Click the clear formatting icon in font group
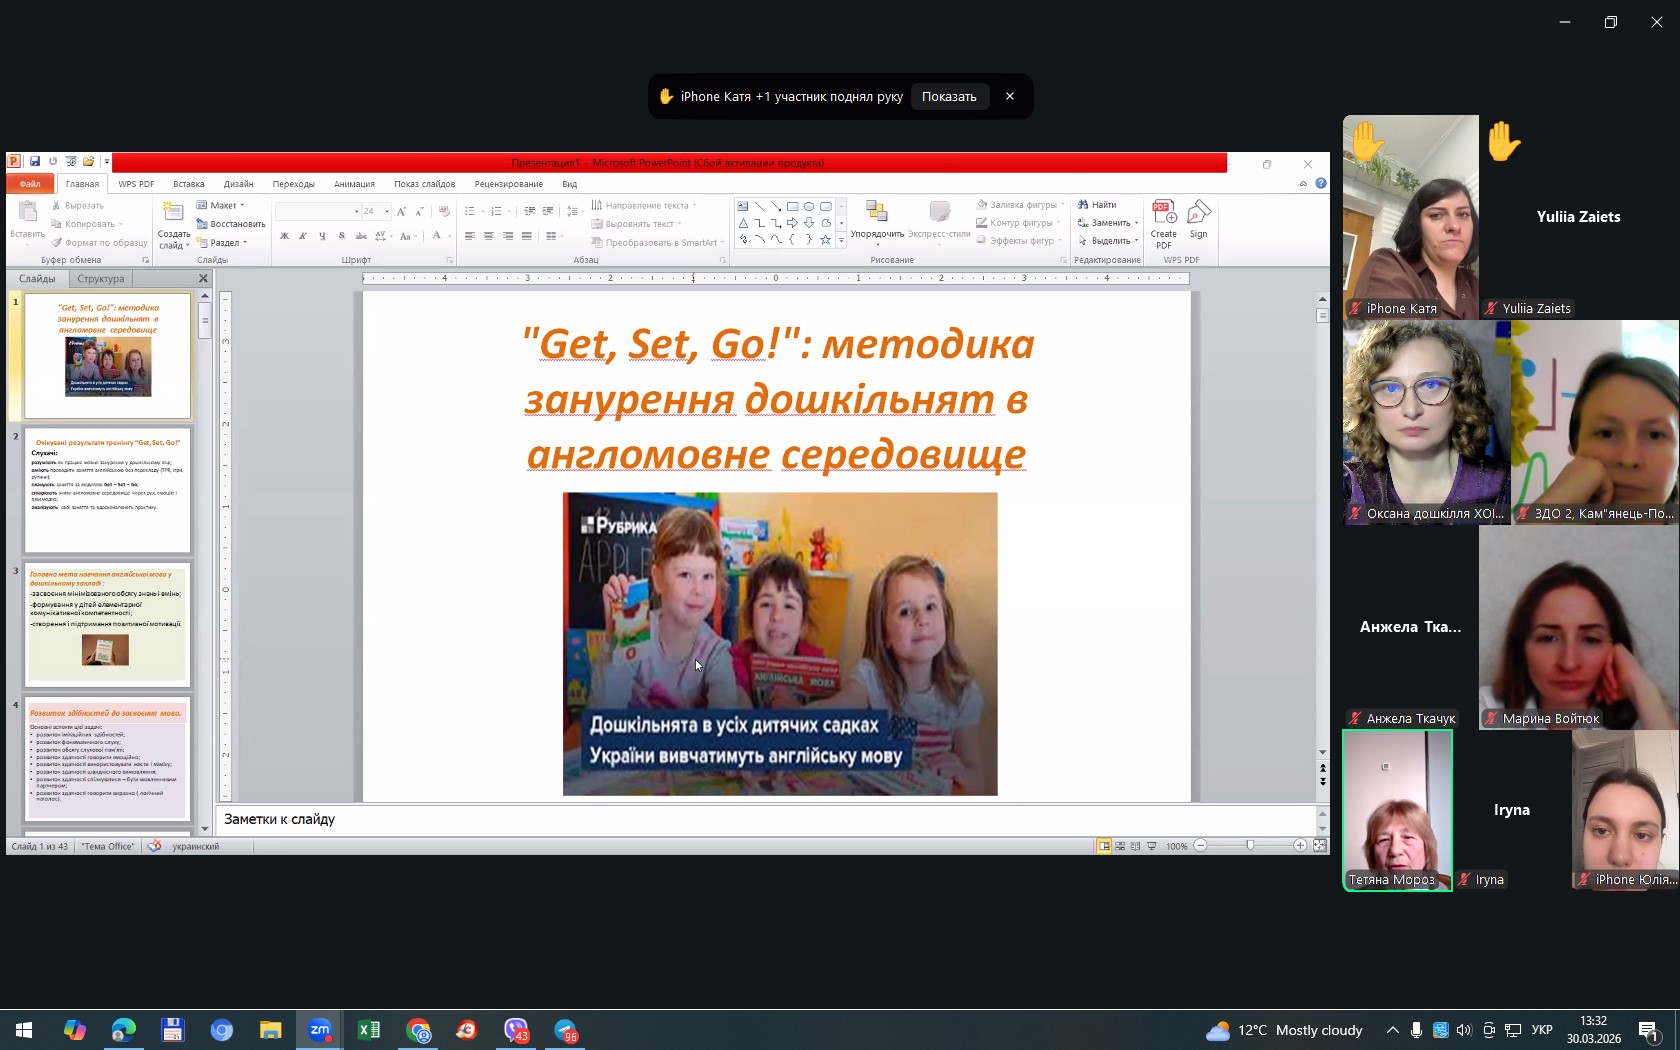This screenshot has height=1050, width=1680. (x=444, y=211)
